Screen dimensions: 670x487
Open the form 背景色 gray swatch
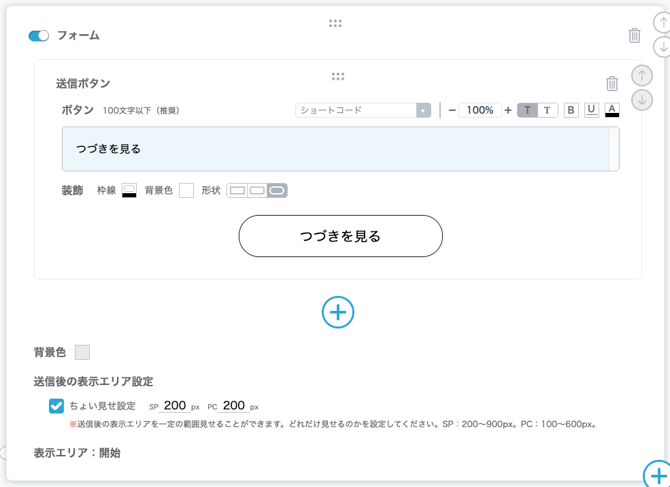click(82, 352)
